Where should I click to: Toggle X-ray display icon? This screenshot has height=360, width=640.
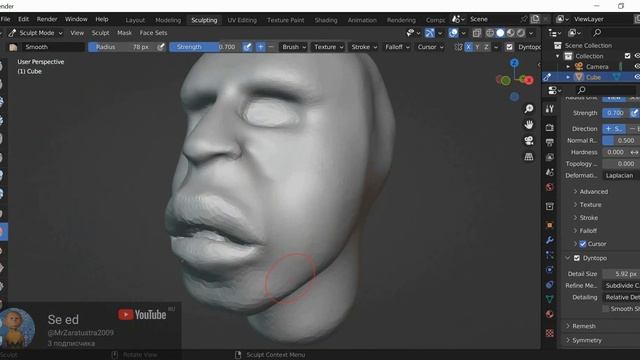pyautogui.click(x=476, y=33)
